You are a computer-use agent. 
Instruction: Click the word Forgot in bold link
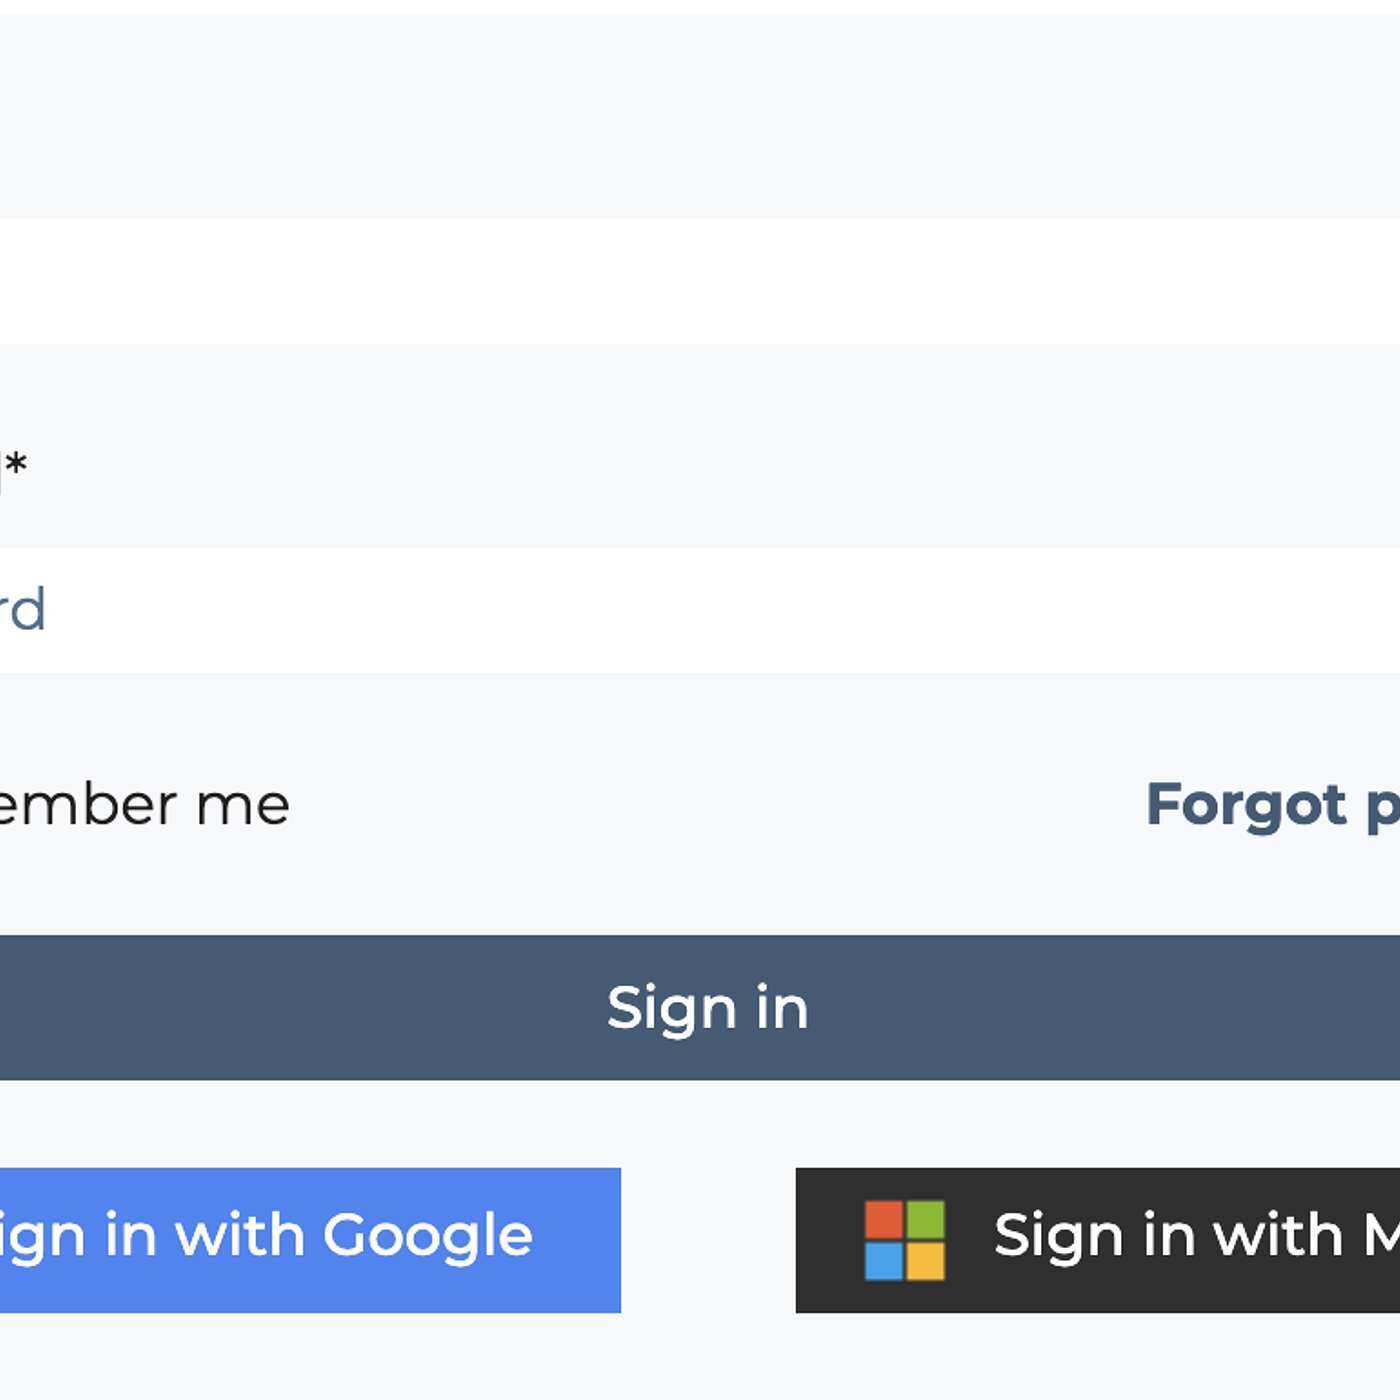[1246, 805]
